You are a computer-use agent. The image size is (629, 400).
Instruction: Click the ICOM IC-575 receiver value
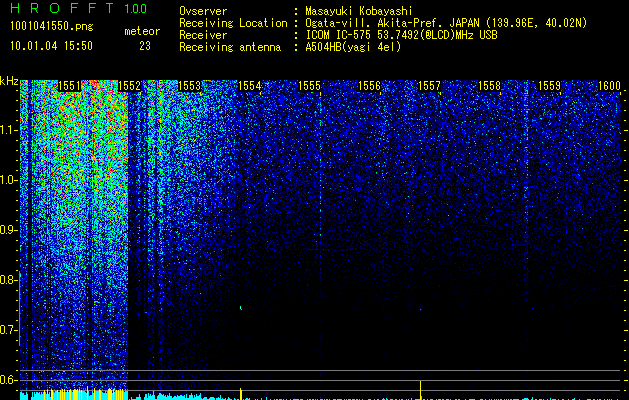[401, 35]
